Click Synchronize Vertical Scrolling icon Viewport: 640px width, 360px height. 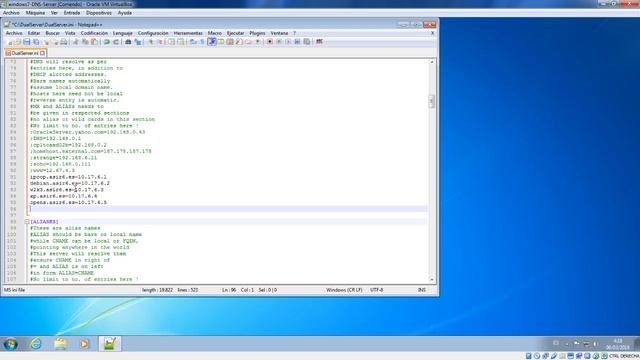pyautogui.click(x=171, y=42)
